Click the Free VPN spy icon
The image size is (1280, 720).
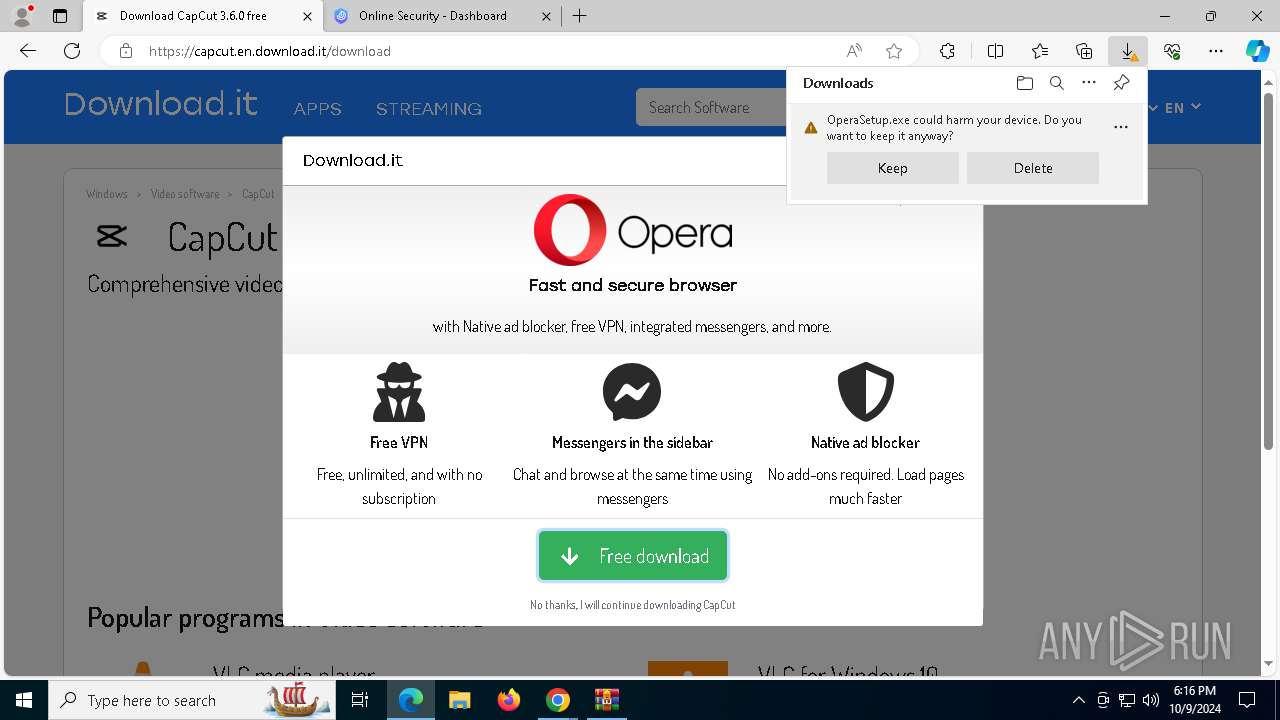[399, 392]
